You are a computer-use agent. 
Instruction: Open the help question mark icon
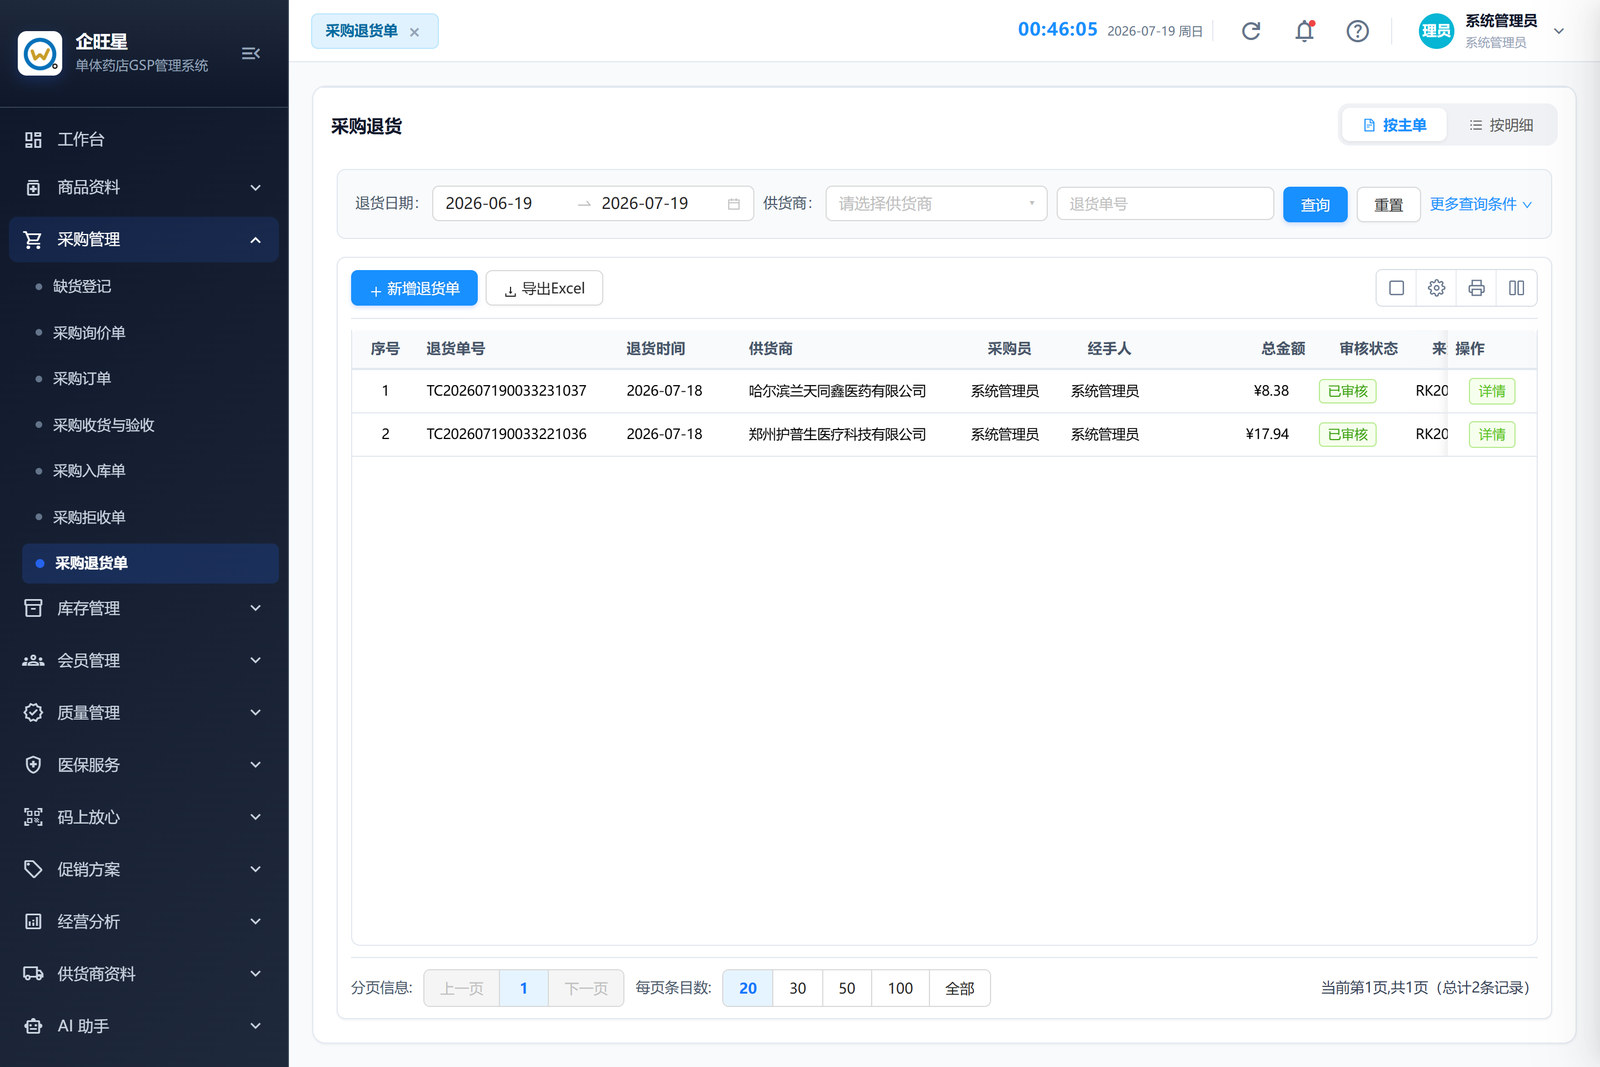[1357, 31]
